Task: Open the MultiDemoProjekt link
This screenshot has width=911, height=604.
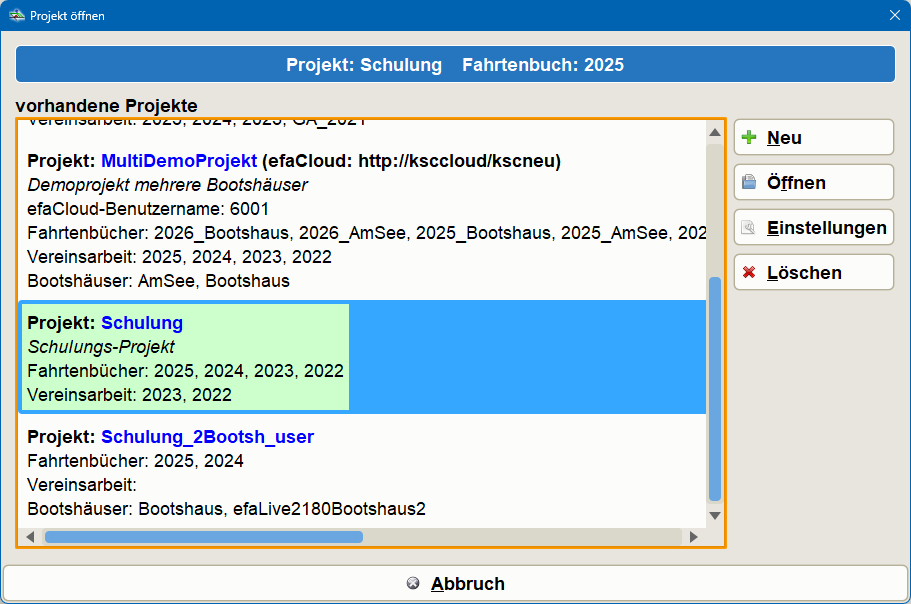Action: (178, 160)
